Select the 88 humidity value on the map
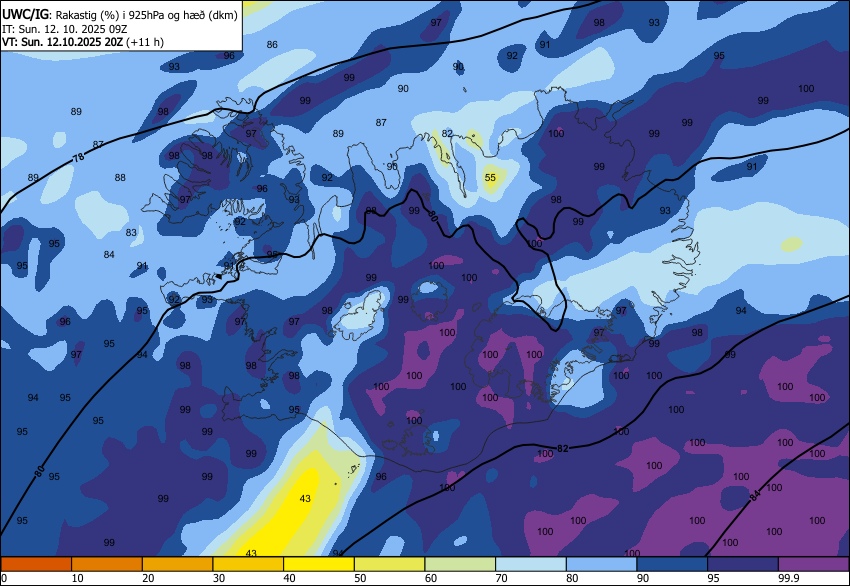 pyautogui.click(x=120, y=177)
